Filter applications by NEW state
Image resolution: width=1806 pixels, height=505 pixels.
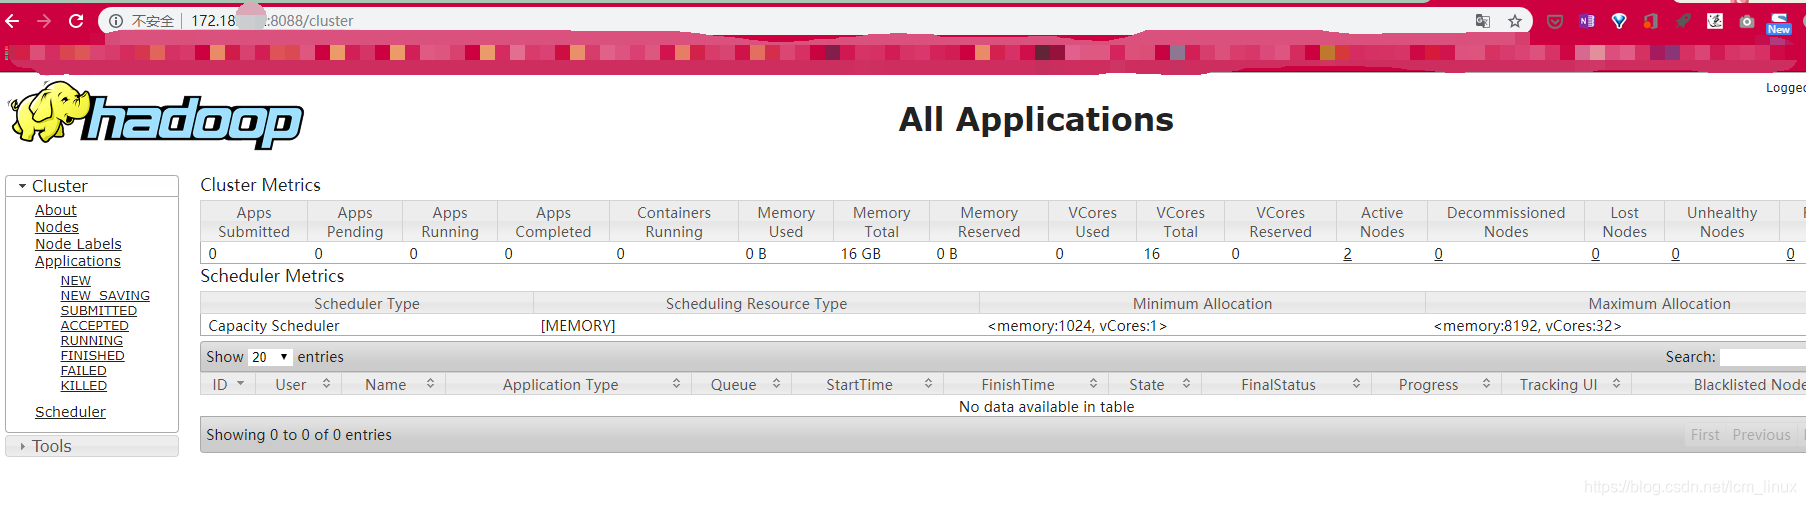pyautogui.click(x=76, y=281)
